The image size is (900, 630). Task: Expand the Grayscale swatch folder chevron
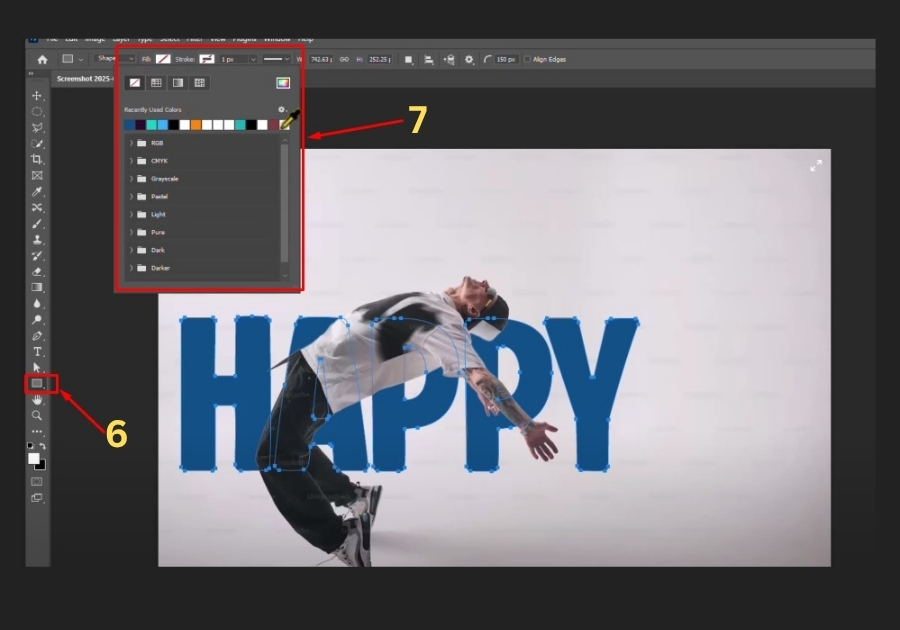tap(131, 178)
